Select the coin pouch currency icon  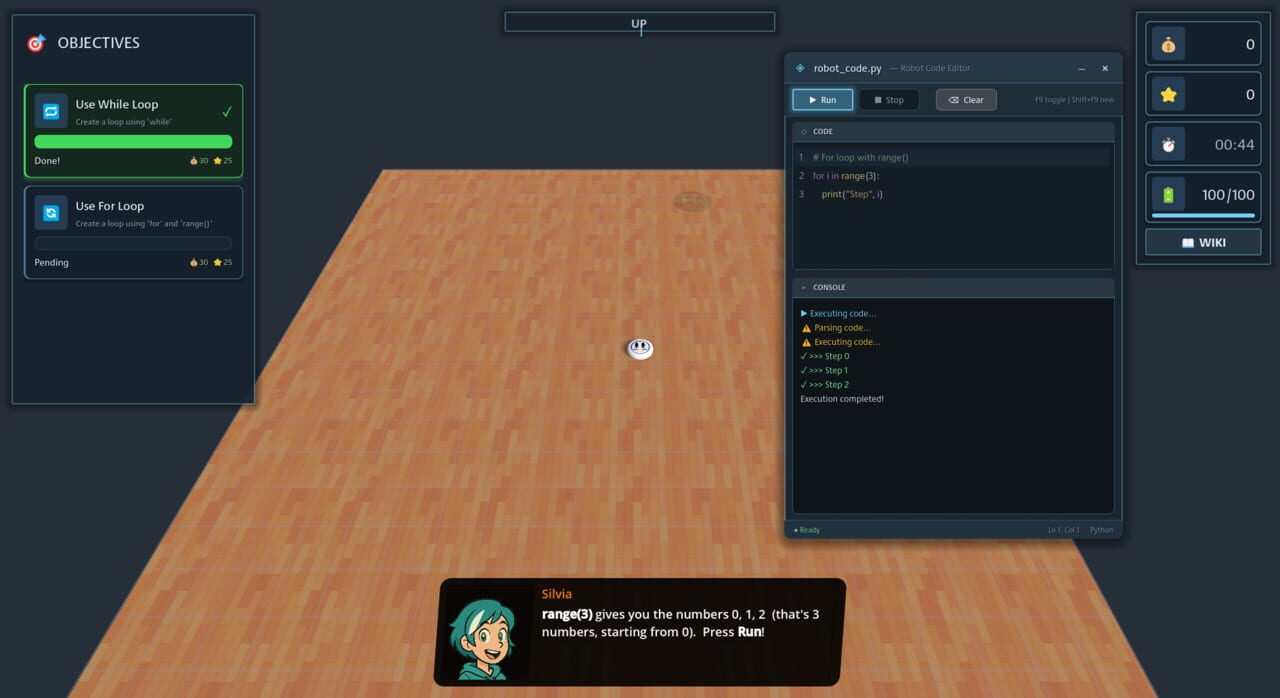click(1168, 43)
